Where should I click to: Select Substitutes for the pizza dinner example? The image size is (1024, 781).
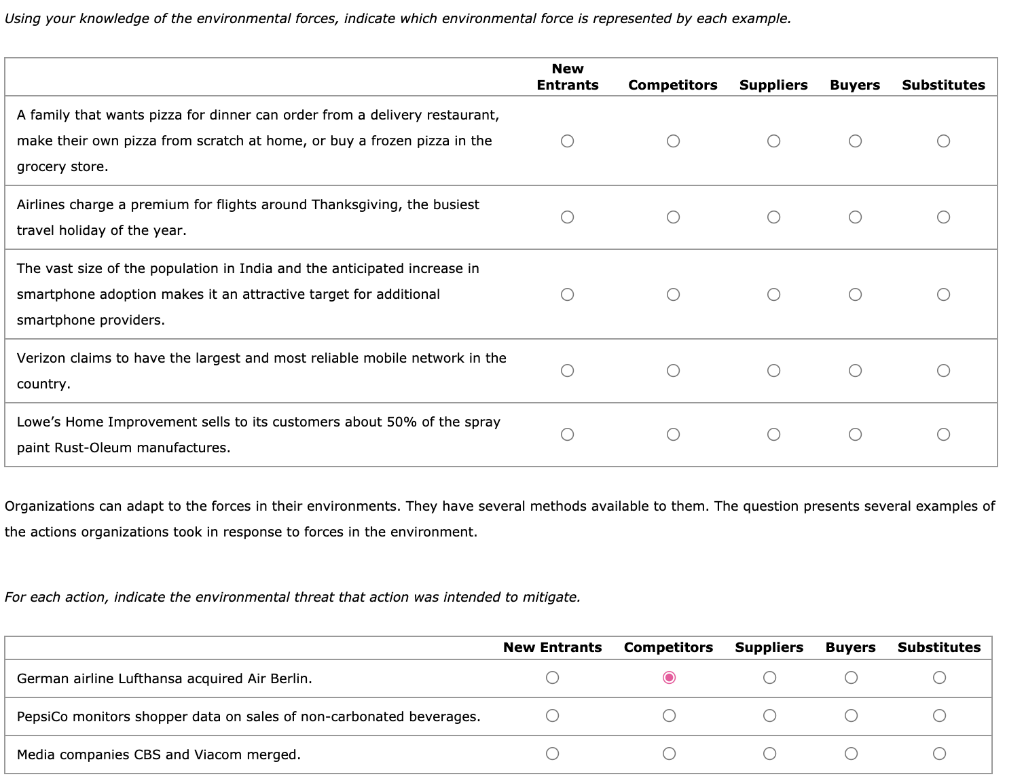(x=942, y=141)
